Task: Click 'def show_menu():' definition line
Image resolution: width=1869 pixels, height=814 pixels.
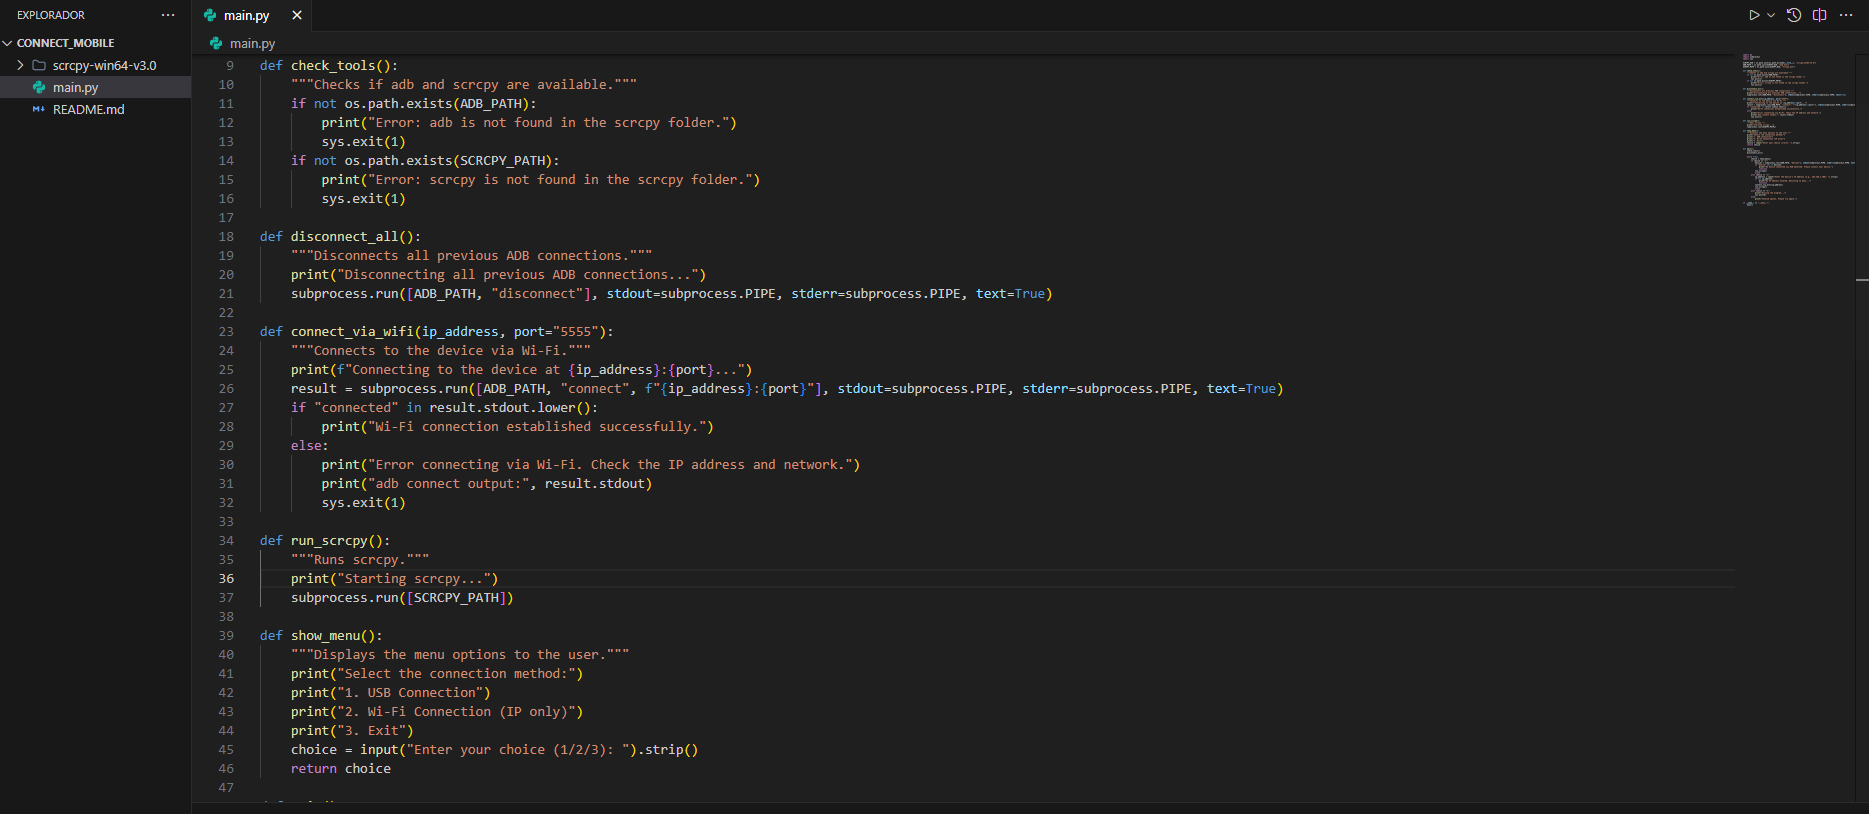Action: coord(321,635)
